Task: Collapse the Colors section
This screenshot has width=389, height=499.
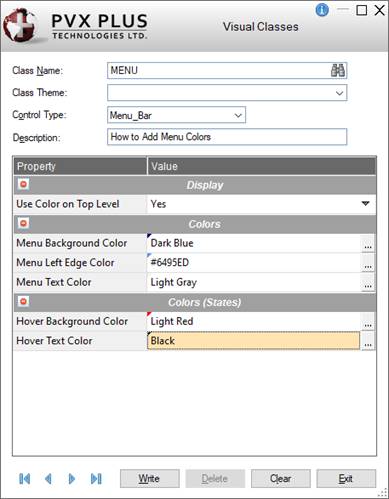Action: coord(23,223)
